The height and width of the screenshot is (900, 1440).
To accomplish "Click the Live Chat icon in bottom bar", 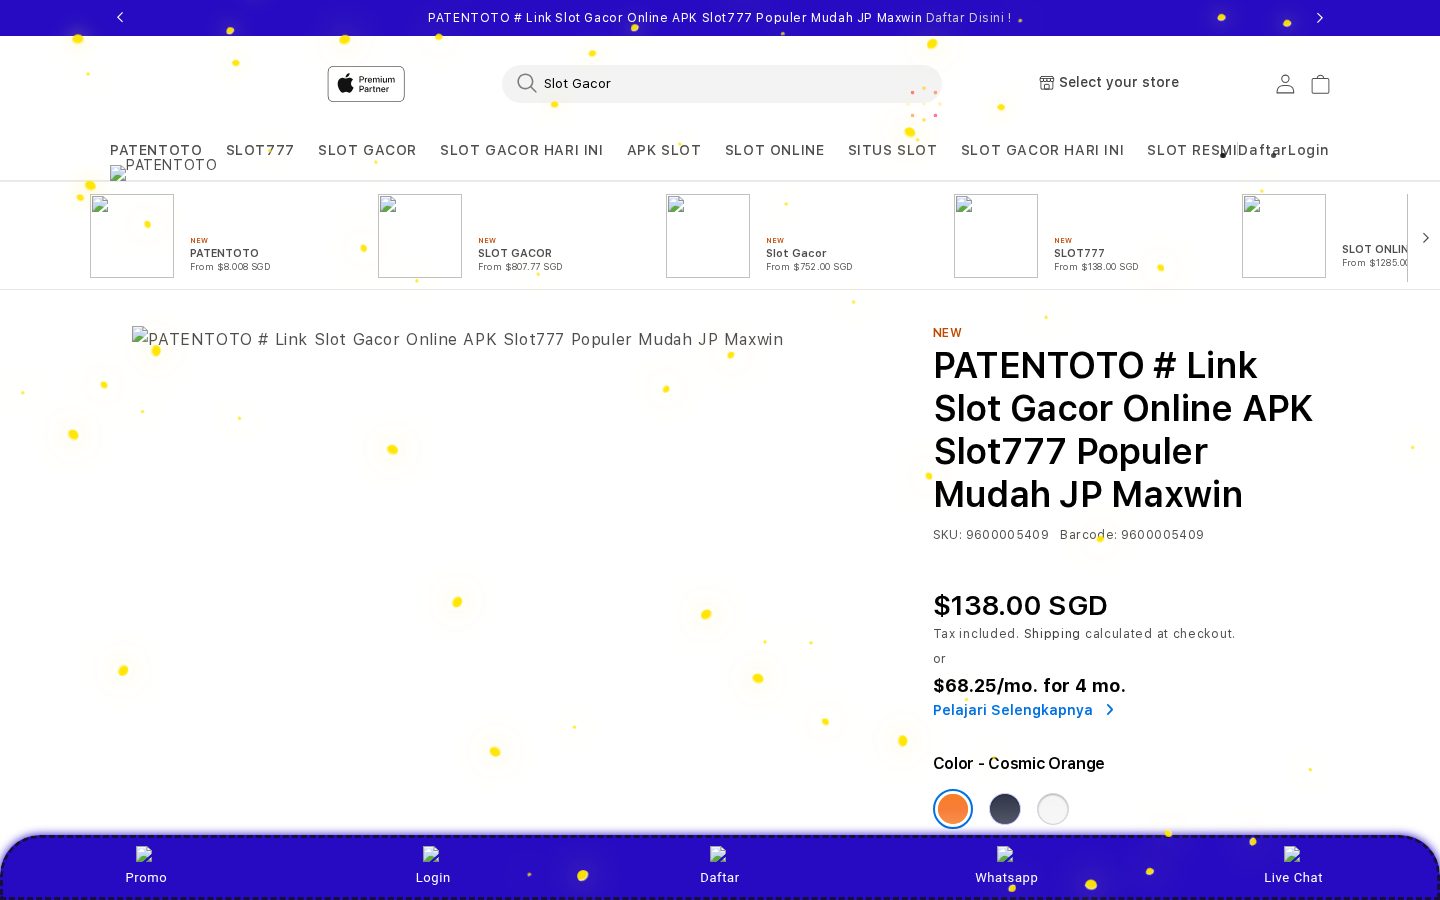I will click(x=1292, y=854).
